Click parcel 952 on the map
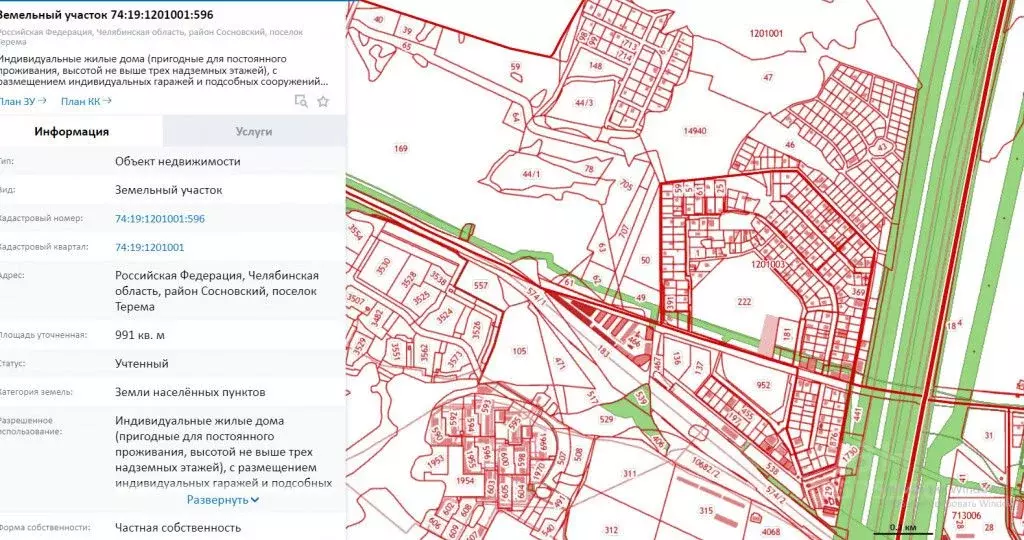 [763, 385]
